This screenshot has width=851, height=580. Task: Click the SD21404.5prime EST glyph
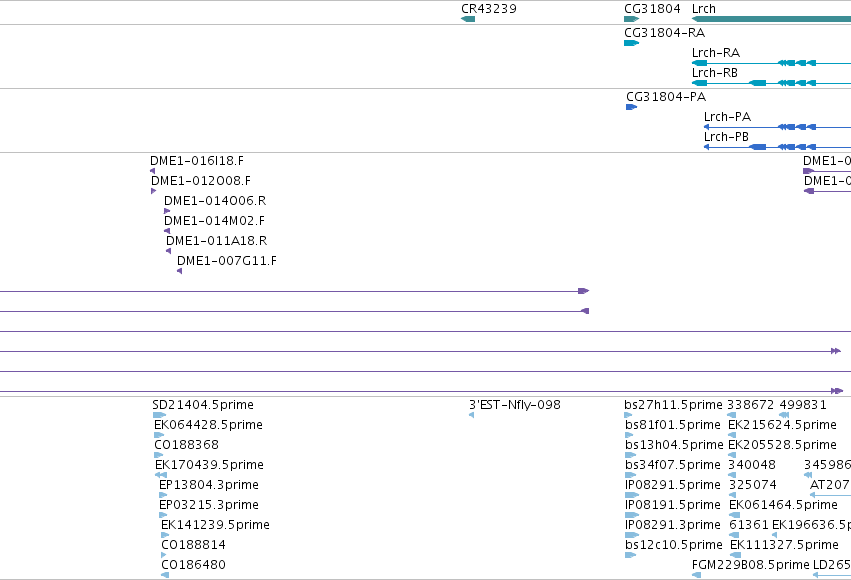[x=159, y=415]
